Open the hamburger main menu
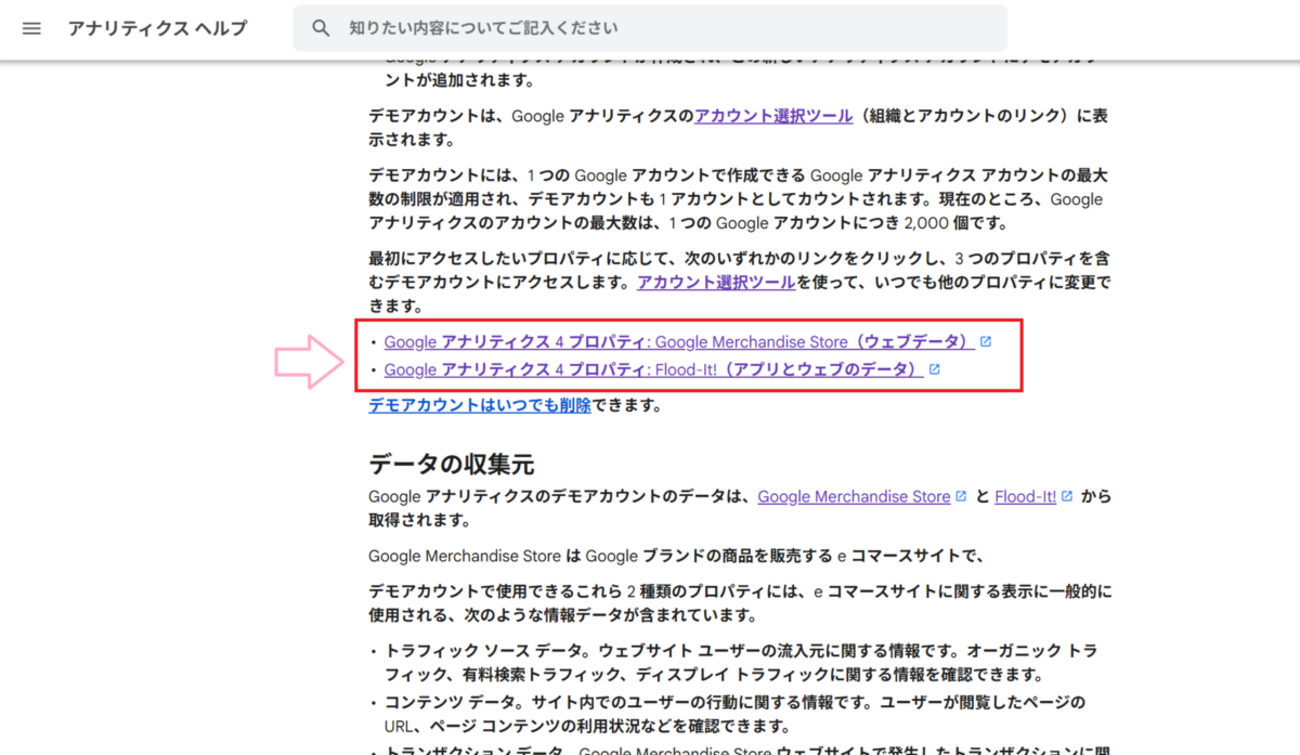Screen dimensions: 1300x755 point(32,28)
